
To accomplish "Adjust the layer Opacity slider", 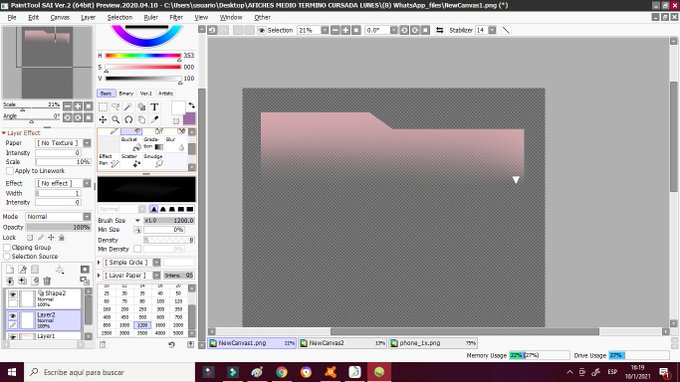I will 58,227.
